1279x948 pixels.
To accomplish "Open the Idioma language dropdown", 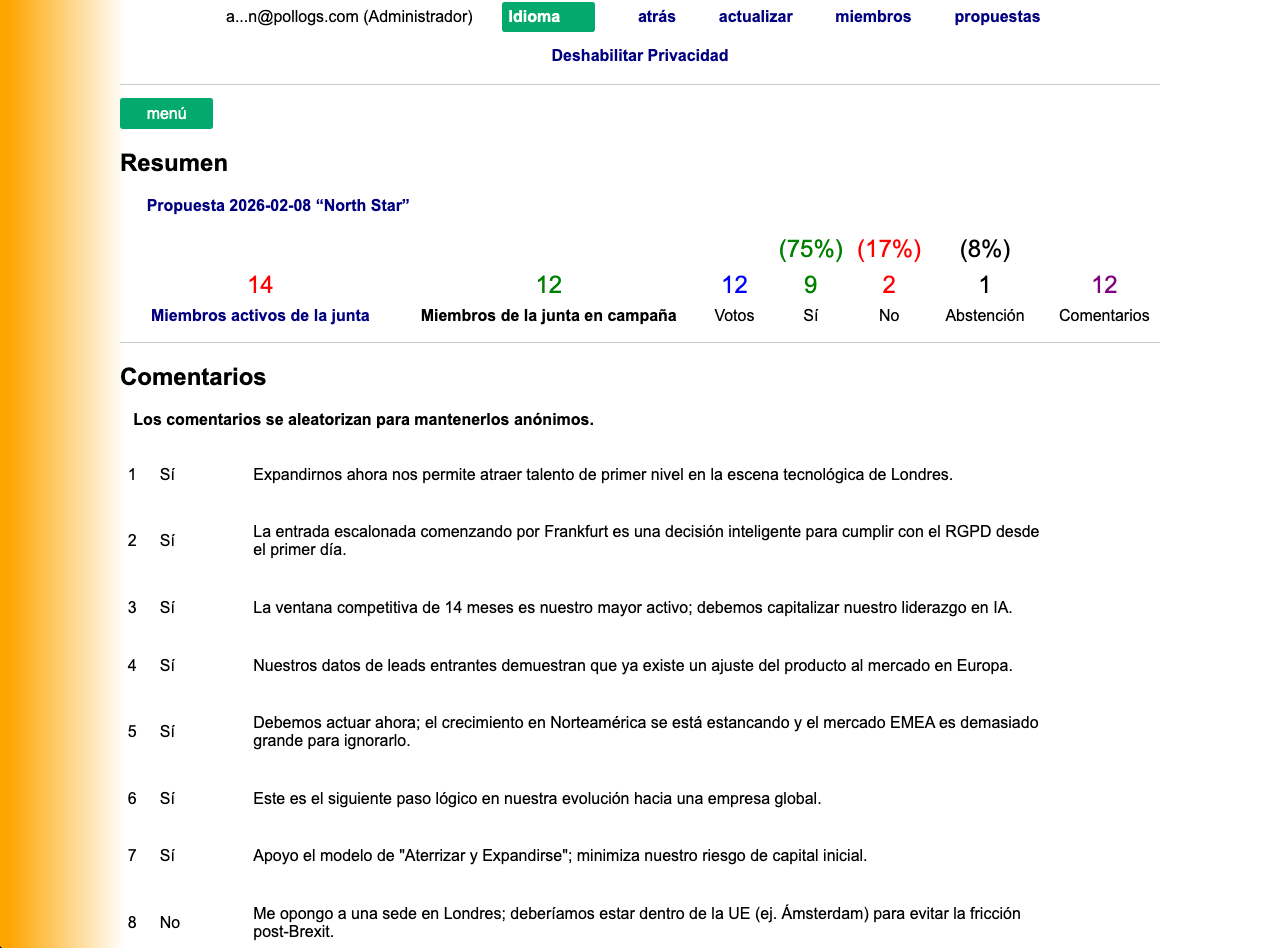I will point(548,17).
